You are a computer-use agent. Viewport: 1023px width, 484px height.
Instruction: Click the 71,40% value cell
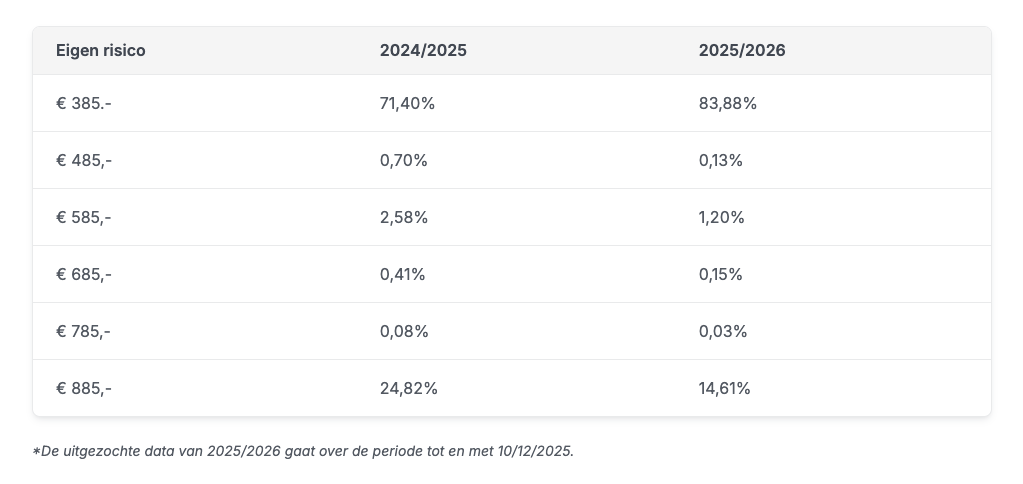(x=407, y=103)
